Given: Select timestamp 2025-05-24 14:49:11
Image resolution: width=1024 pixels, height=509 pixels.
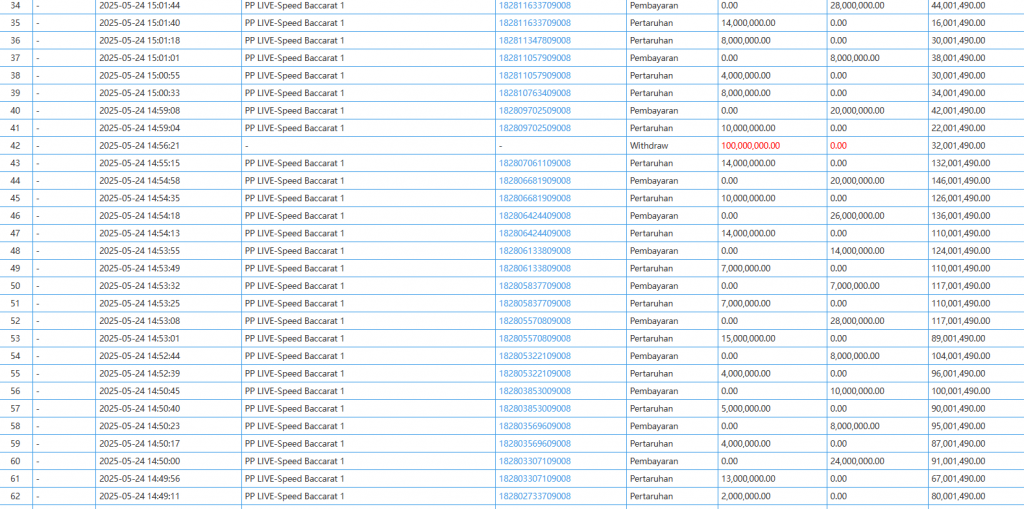Looking at the screenshot, I should [x=140, y=496].
